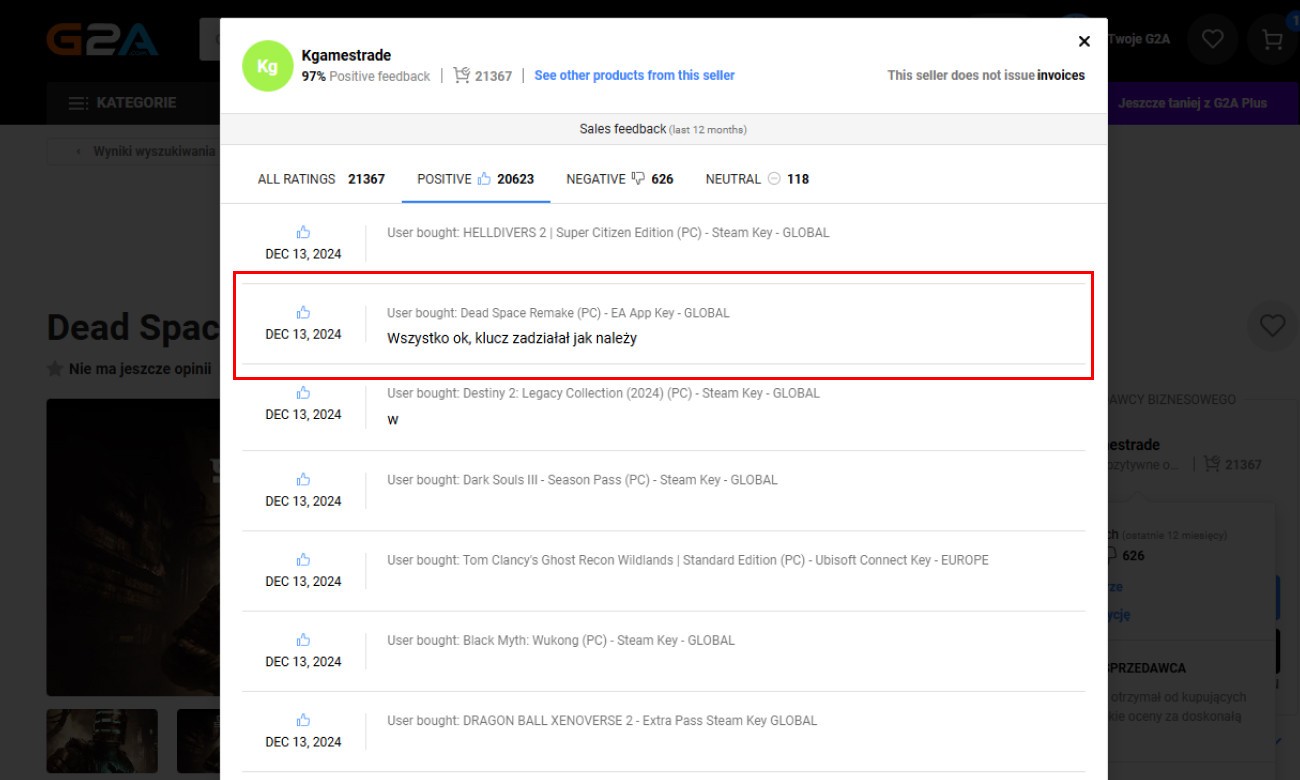The width and height of the screenshot is (1300, 780).
Task: Click thumbs-up icon in Ghost Recon Wildlands review
Action: pos(303,559)
